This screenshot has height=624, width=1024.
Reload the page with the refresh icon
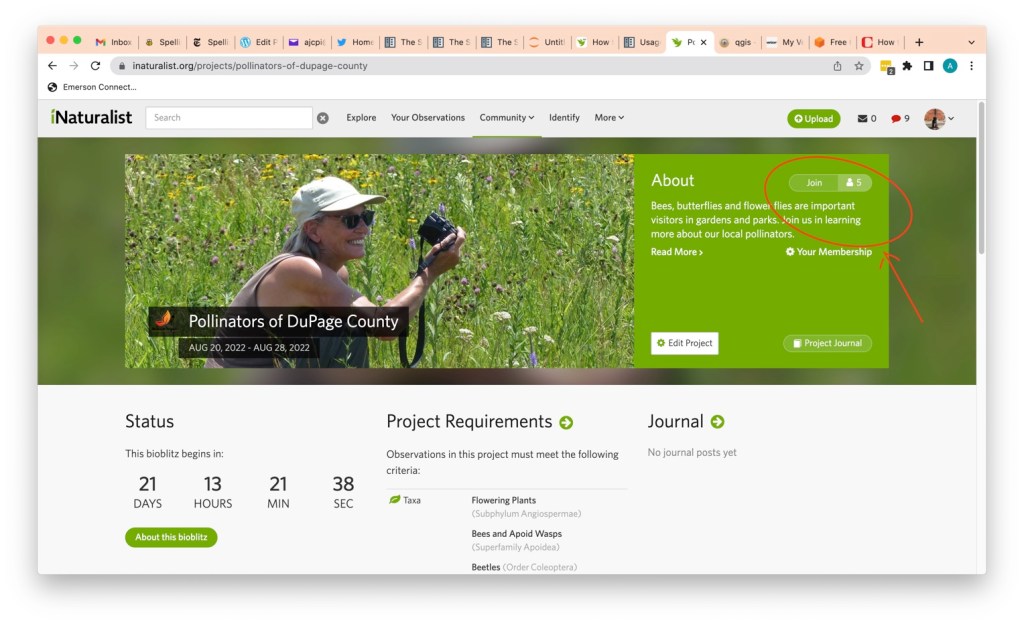(x=95, y=66)
